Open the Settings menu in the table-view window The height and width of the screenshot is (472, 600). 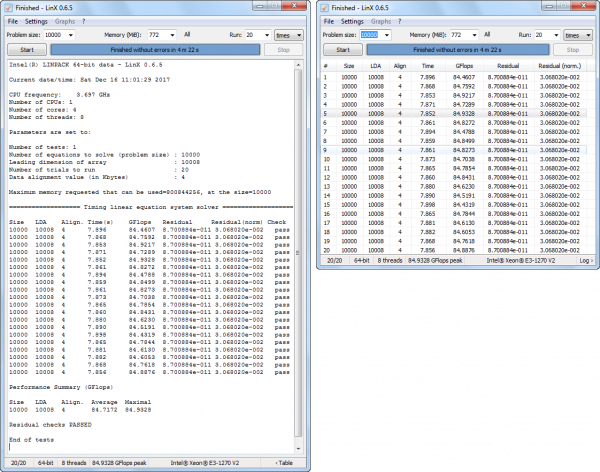(352, 21)
